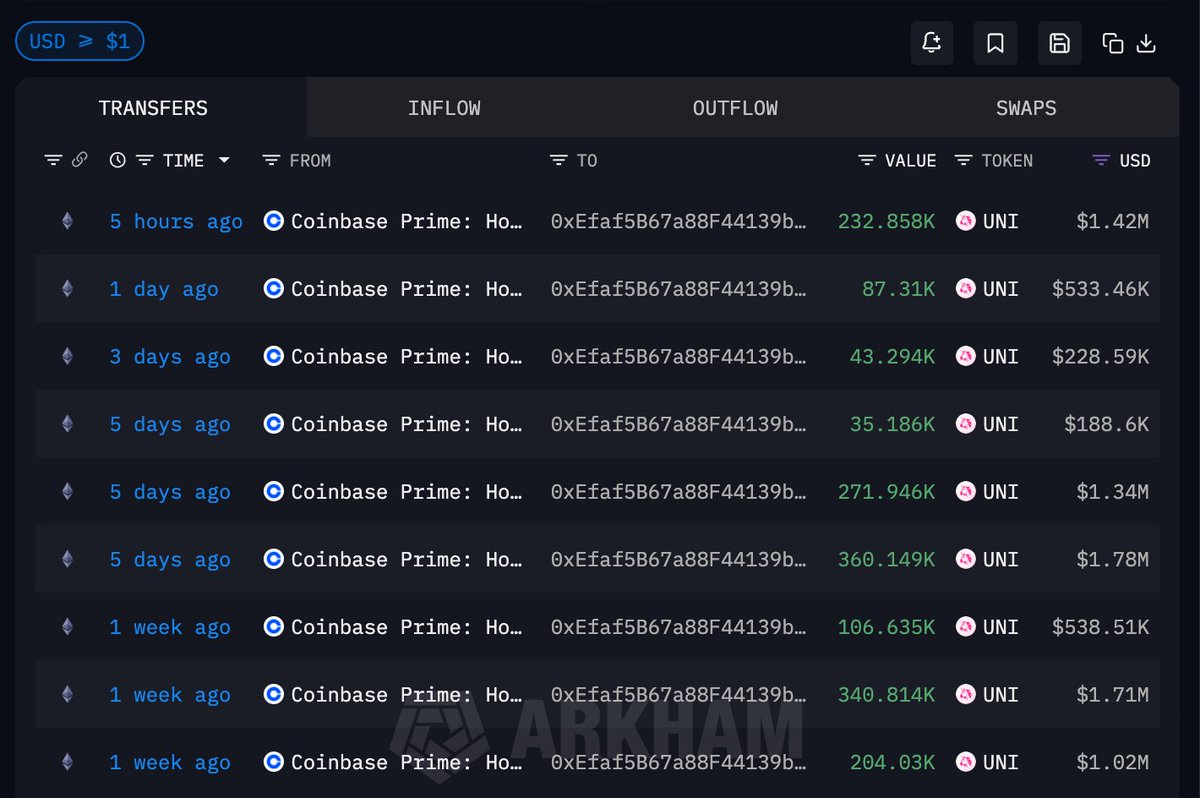1200x798 pixels.
Task: Click Ethereum icon in 5 hours ago row
Action: 67,221
